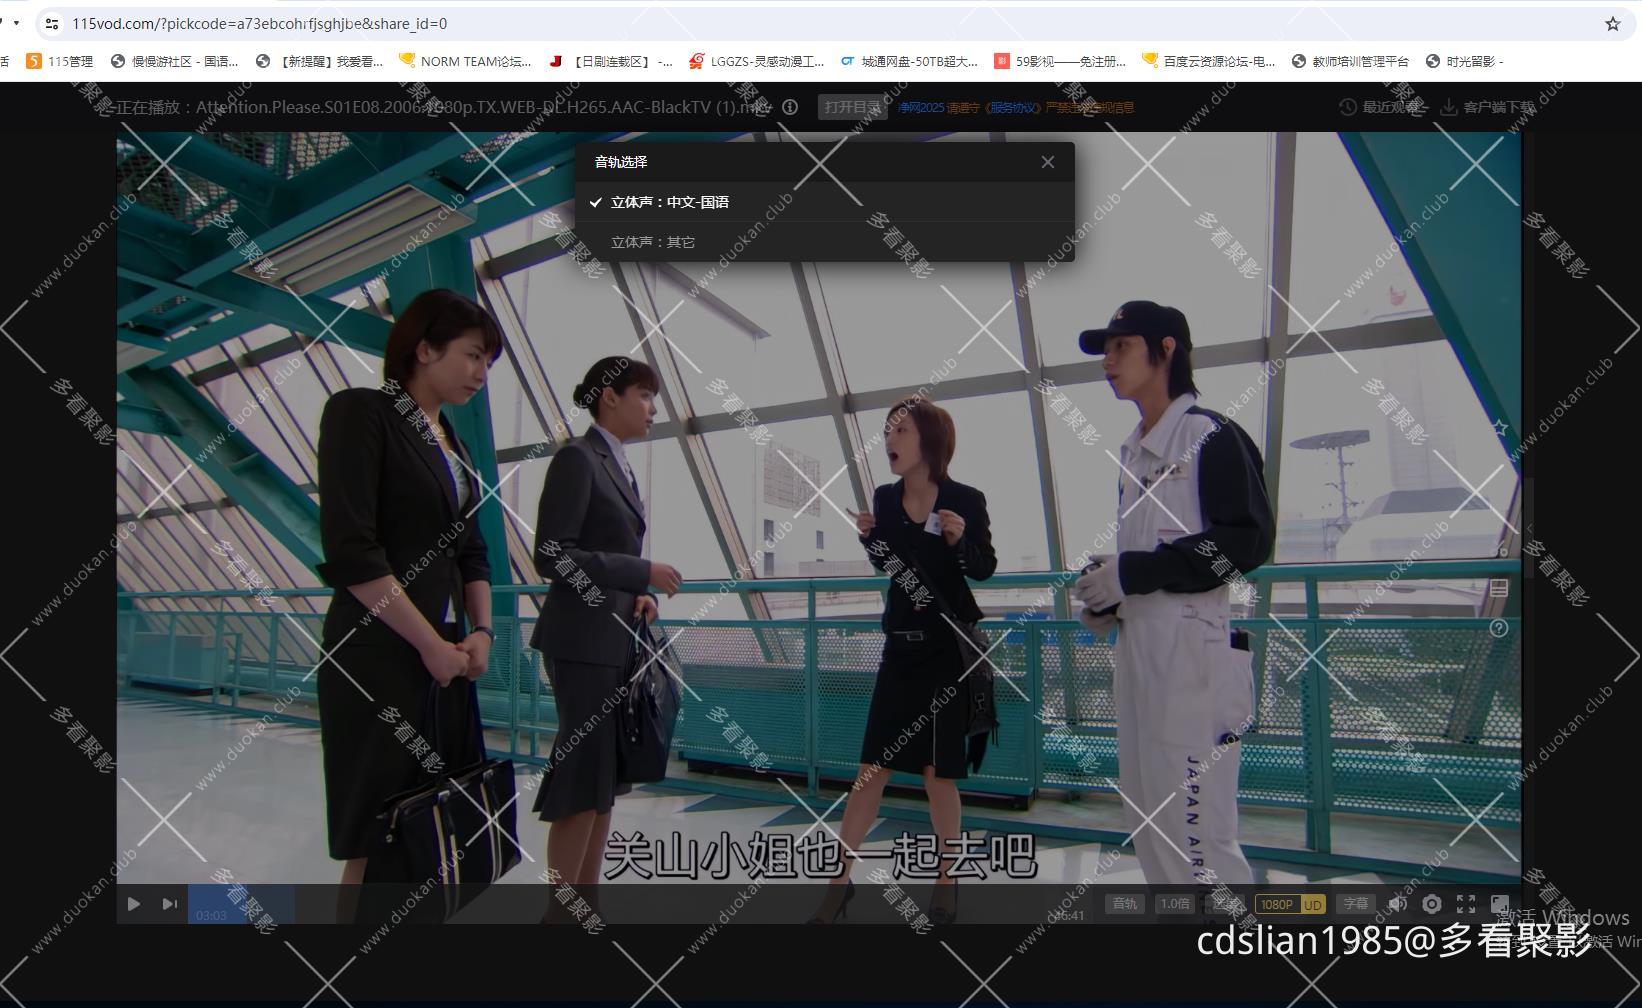Enter fullscreen mode
The image size is (1642, 1008).
point(1466,904)
